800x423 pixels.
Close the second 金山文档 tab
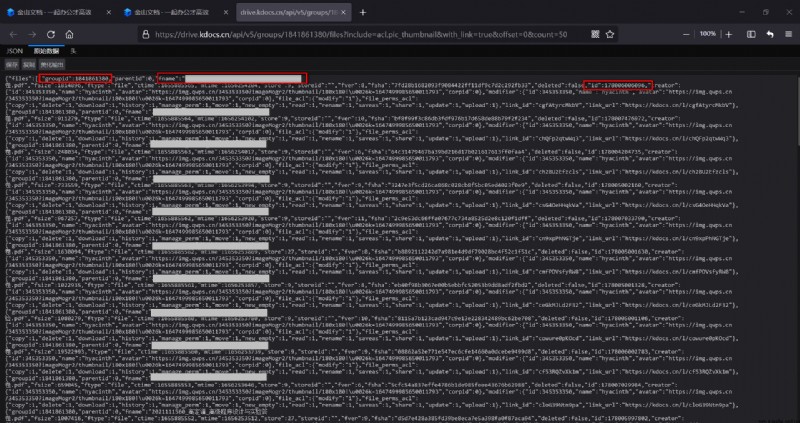click(x=226, y=12)
